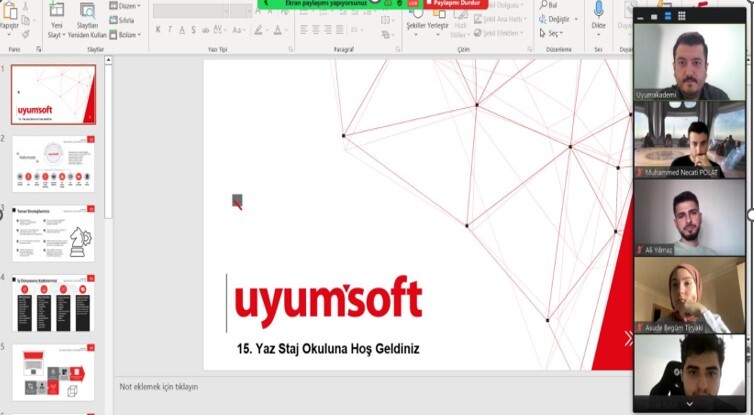This screenshot has width=754, height=415.
Task: Click the Copy icon in Pano group
Action: click(25, 20)
